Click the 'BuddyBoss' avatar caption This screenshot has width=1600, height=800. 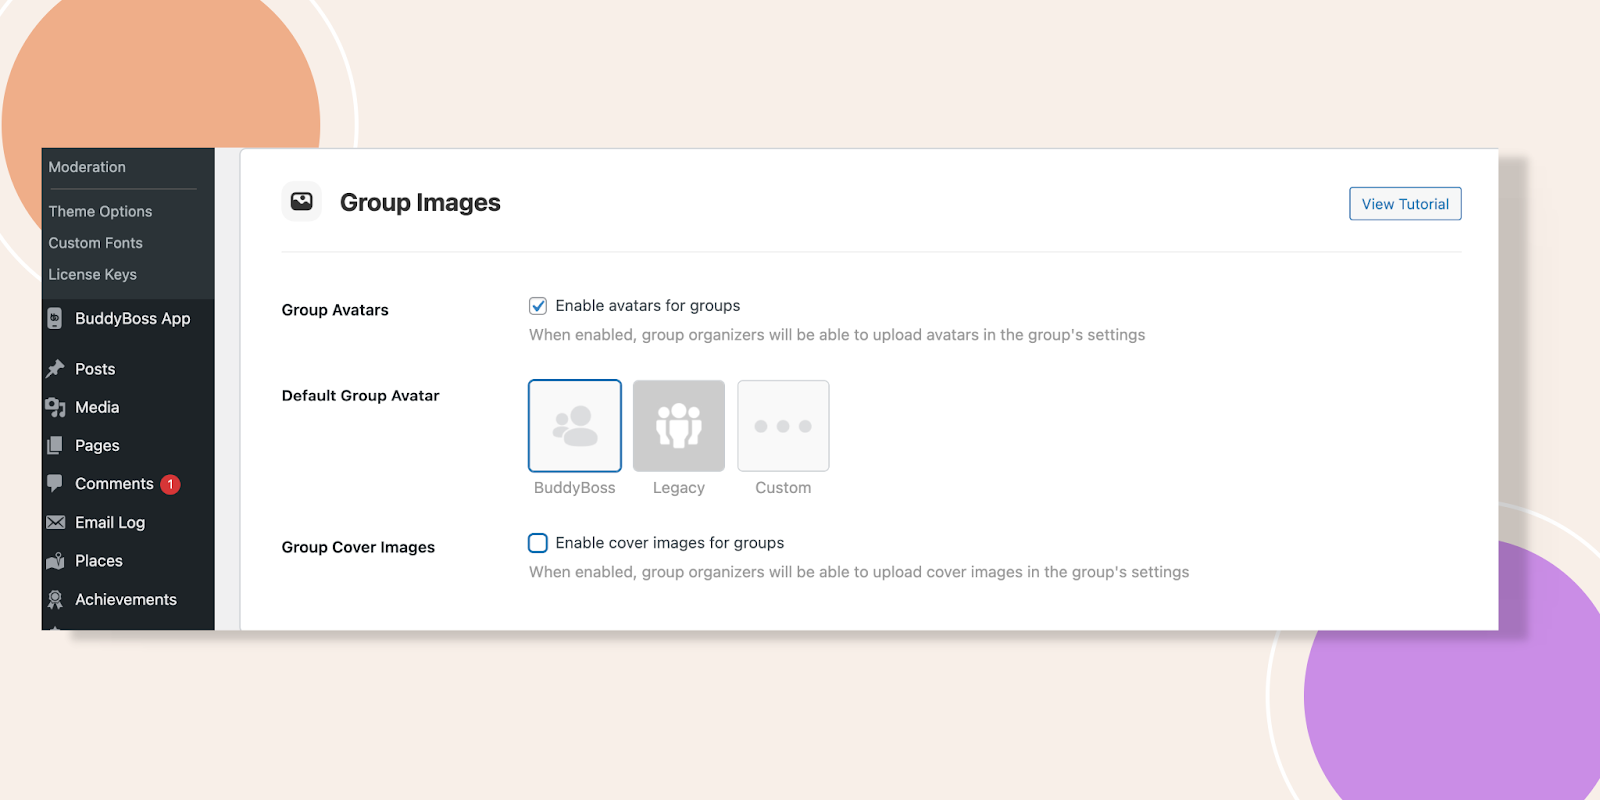[x=575, y=488]
